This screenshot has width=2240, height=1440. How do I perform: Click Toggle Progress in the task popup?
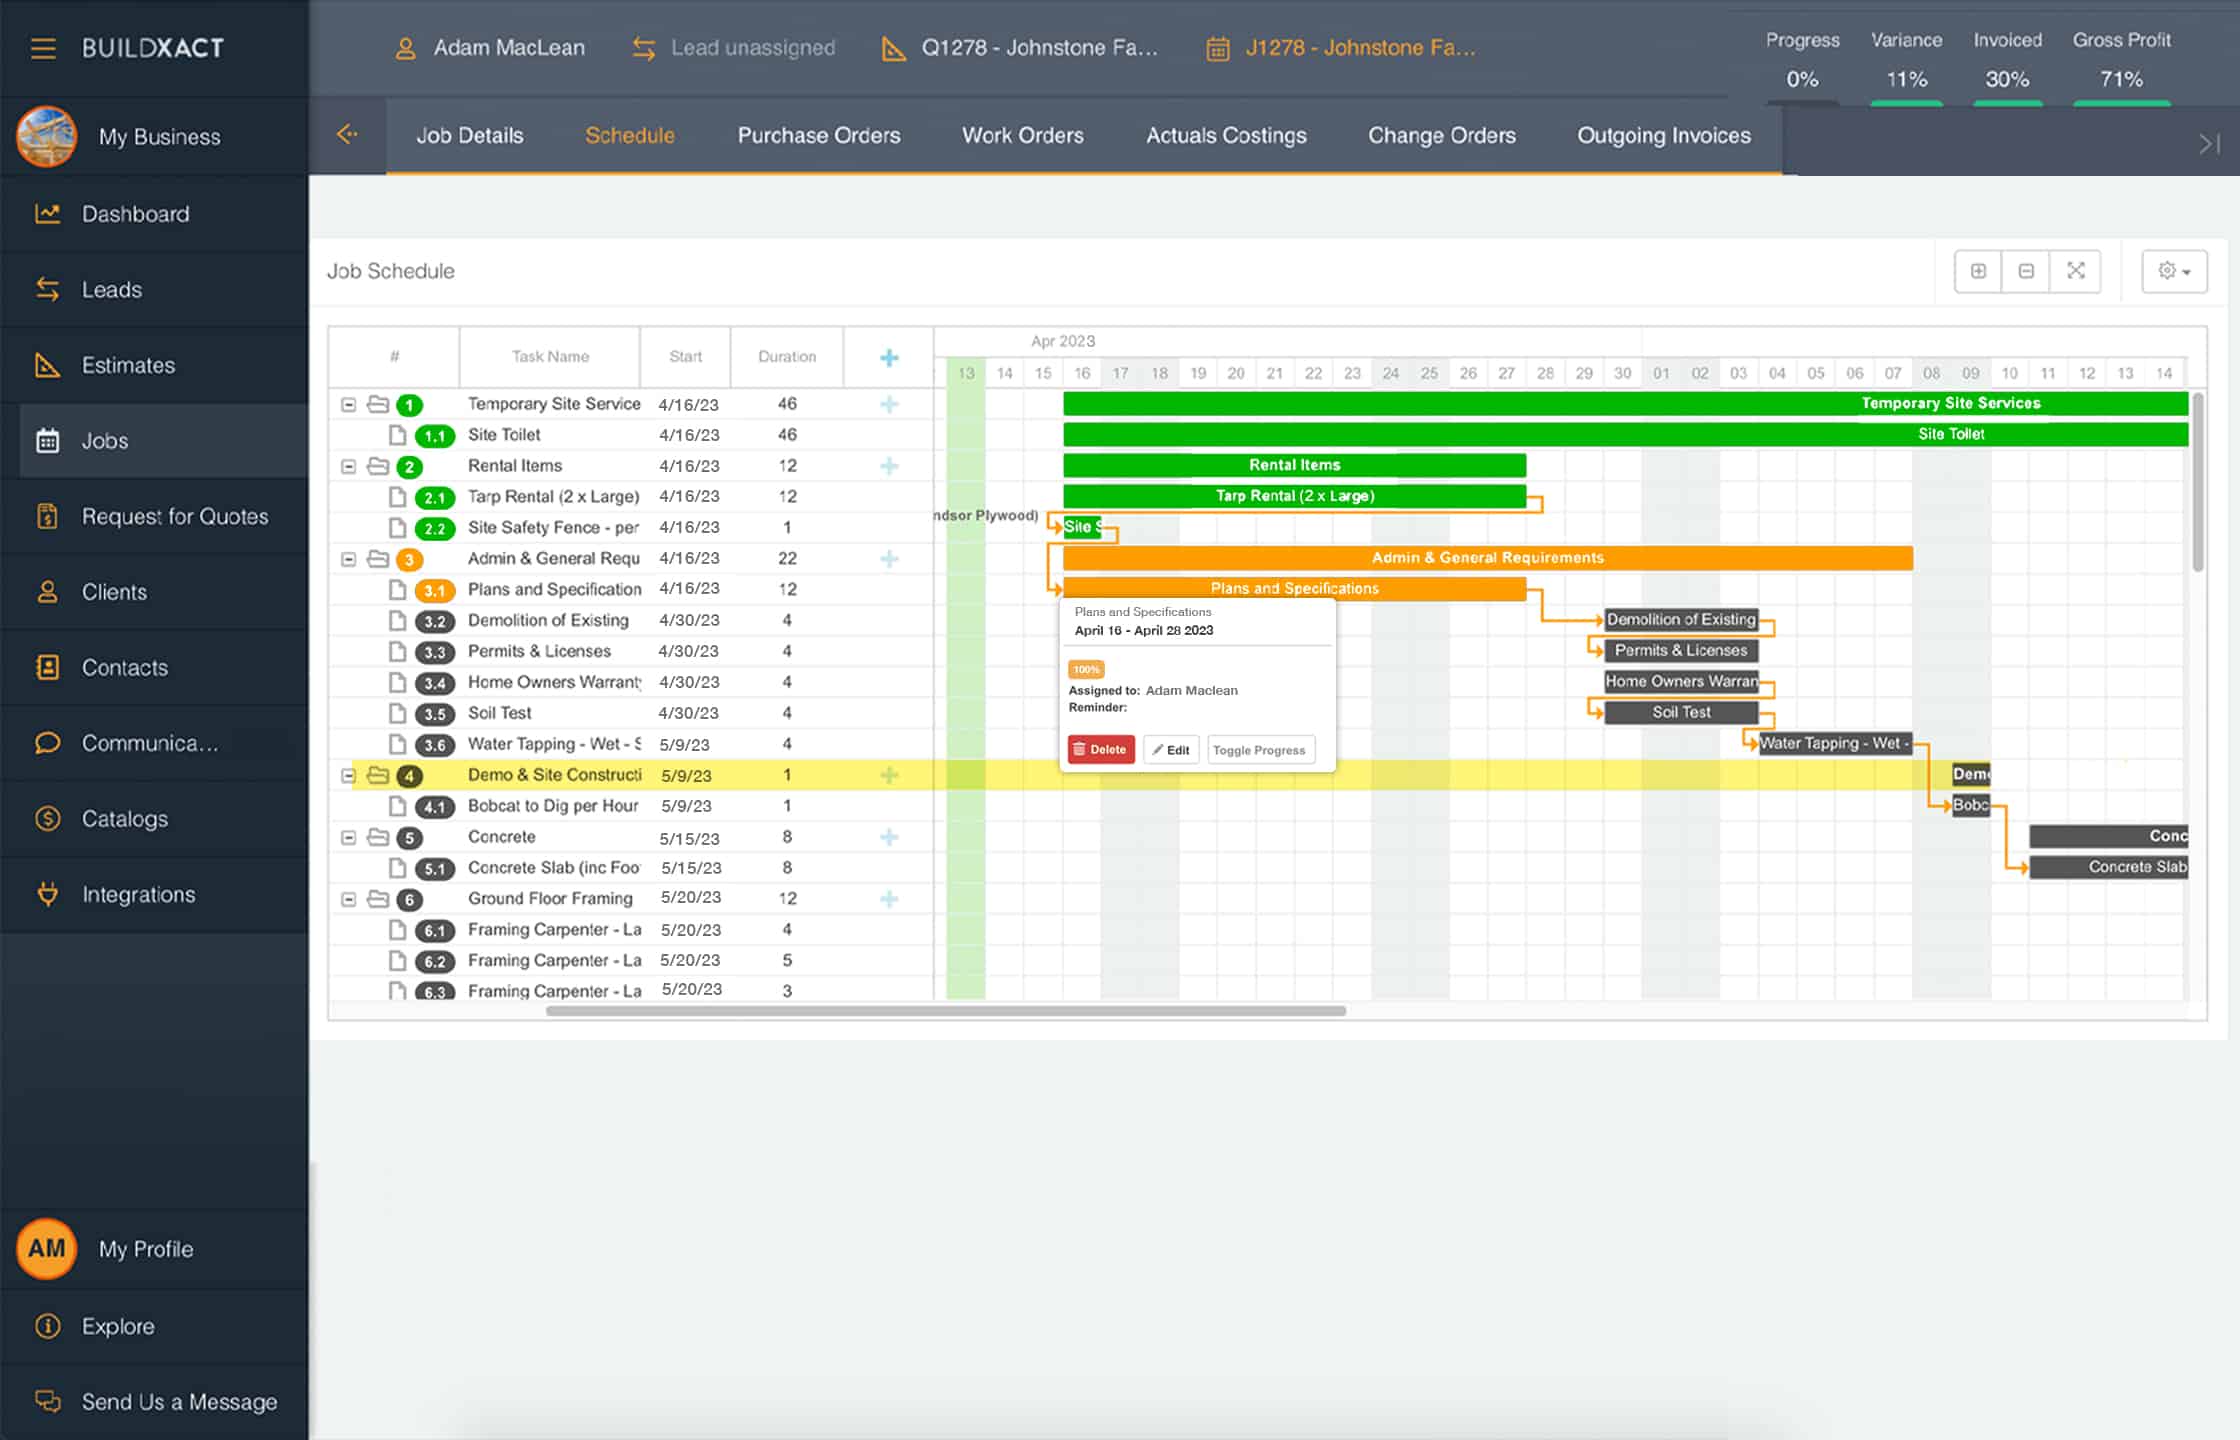[x=1260, y=749]
